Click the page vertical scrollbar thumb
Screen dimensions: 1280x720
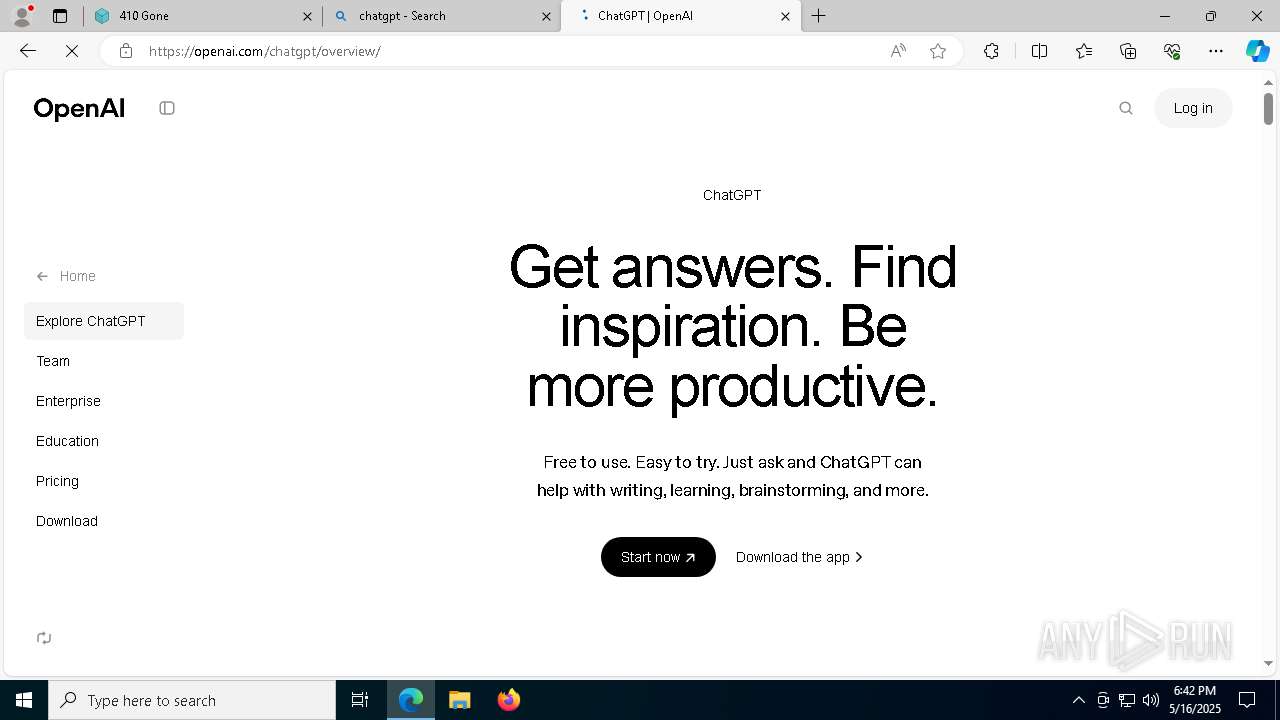pos(1268,108)
